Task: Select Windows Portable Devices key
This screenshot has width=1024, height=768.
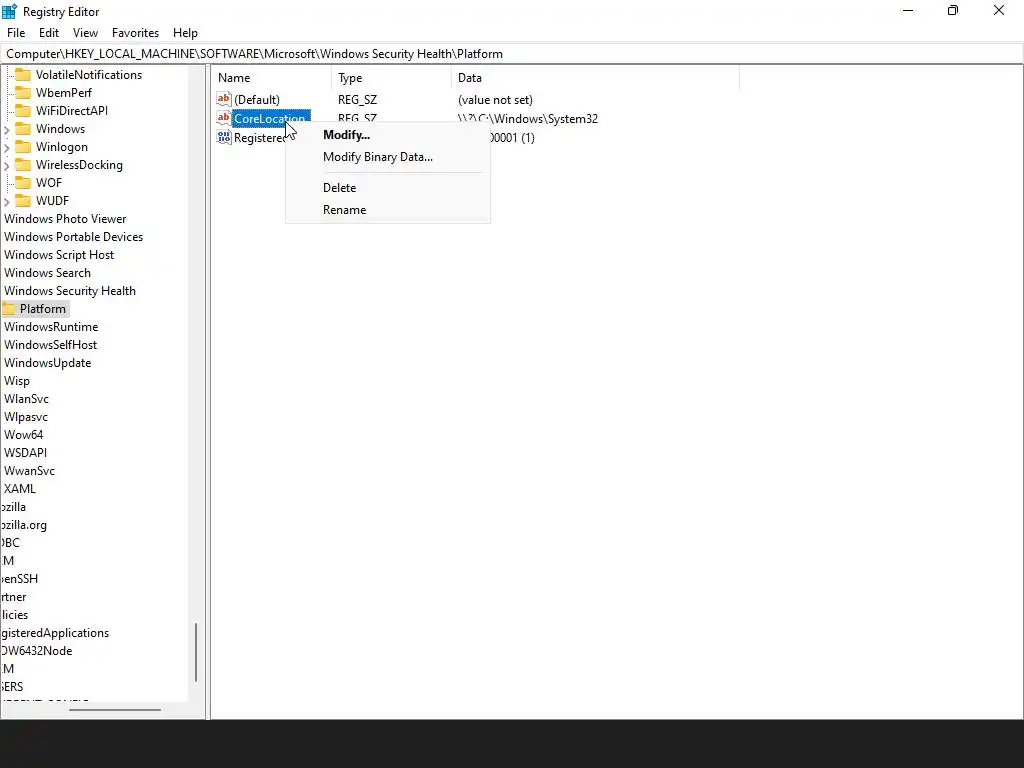Action: pyautogui.click(x=73, y=237)
